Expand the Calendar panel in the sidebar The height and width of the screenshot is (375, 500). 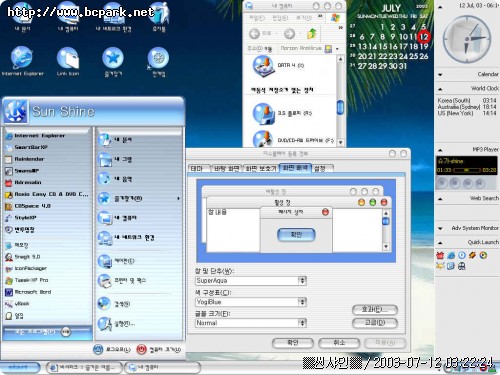pos(440,75)
